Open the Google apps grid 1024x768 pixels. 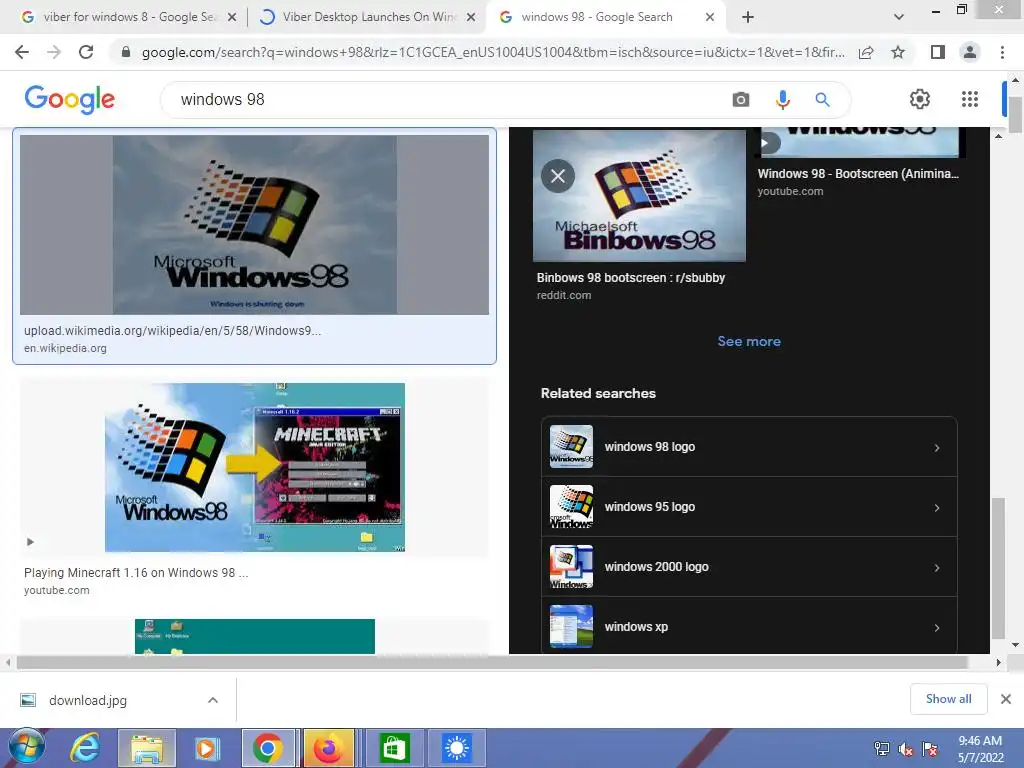click(x=970, y=99)
